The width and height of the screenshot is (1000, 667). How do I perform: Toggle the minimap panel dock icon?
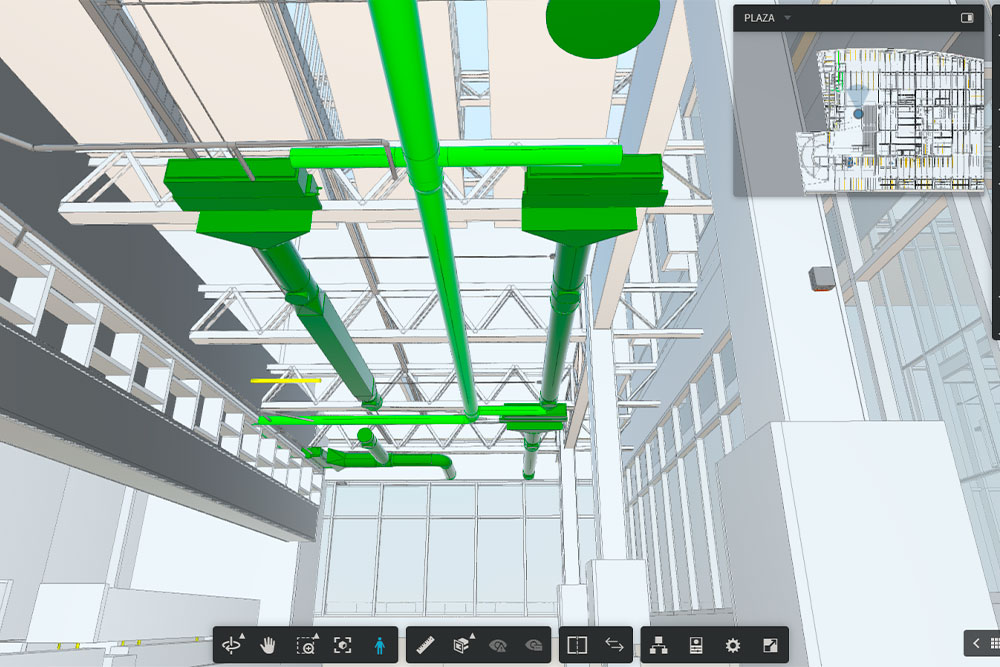point(967,18)
